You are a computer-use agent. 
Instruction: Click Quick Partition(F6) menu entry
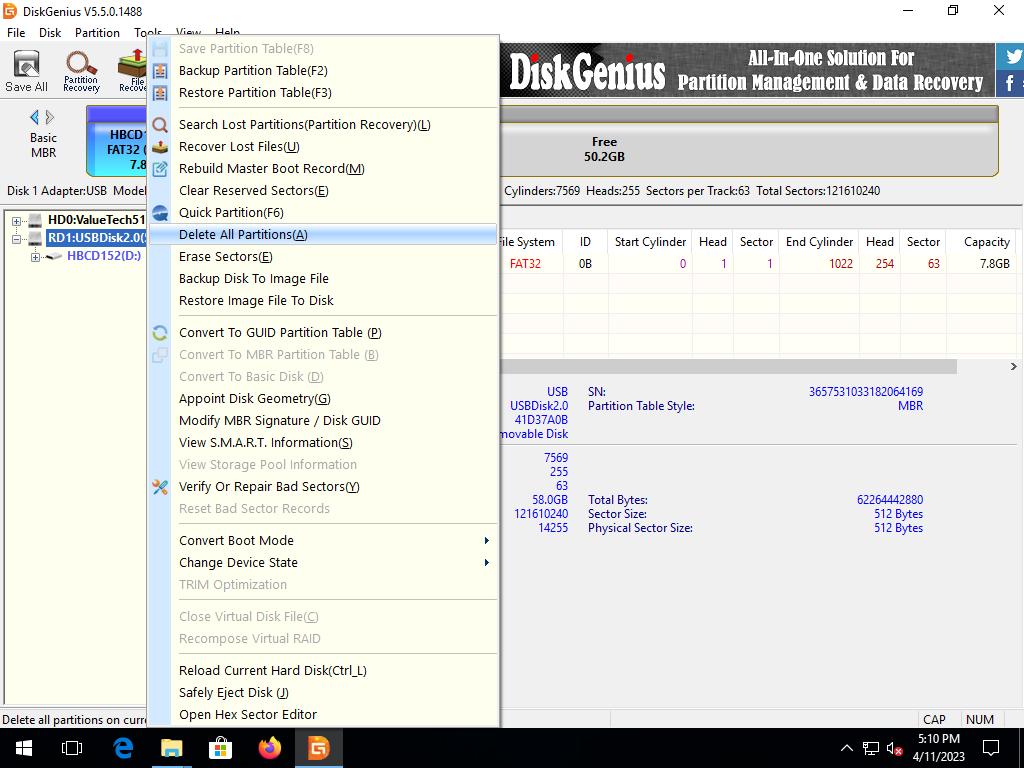[231, 213]
